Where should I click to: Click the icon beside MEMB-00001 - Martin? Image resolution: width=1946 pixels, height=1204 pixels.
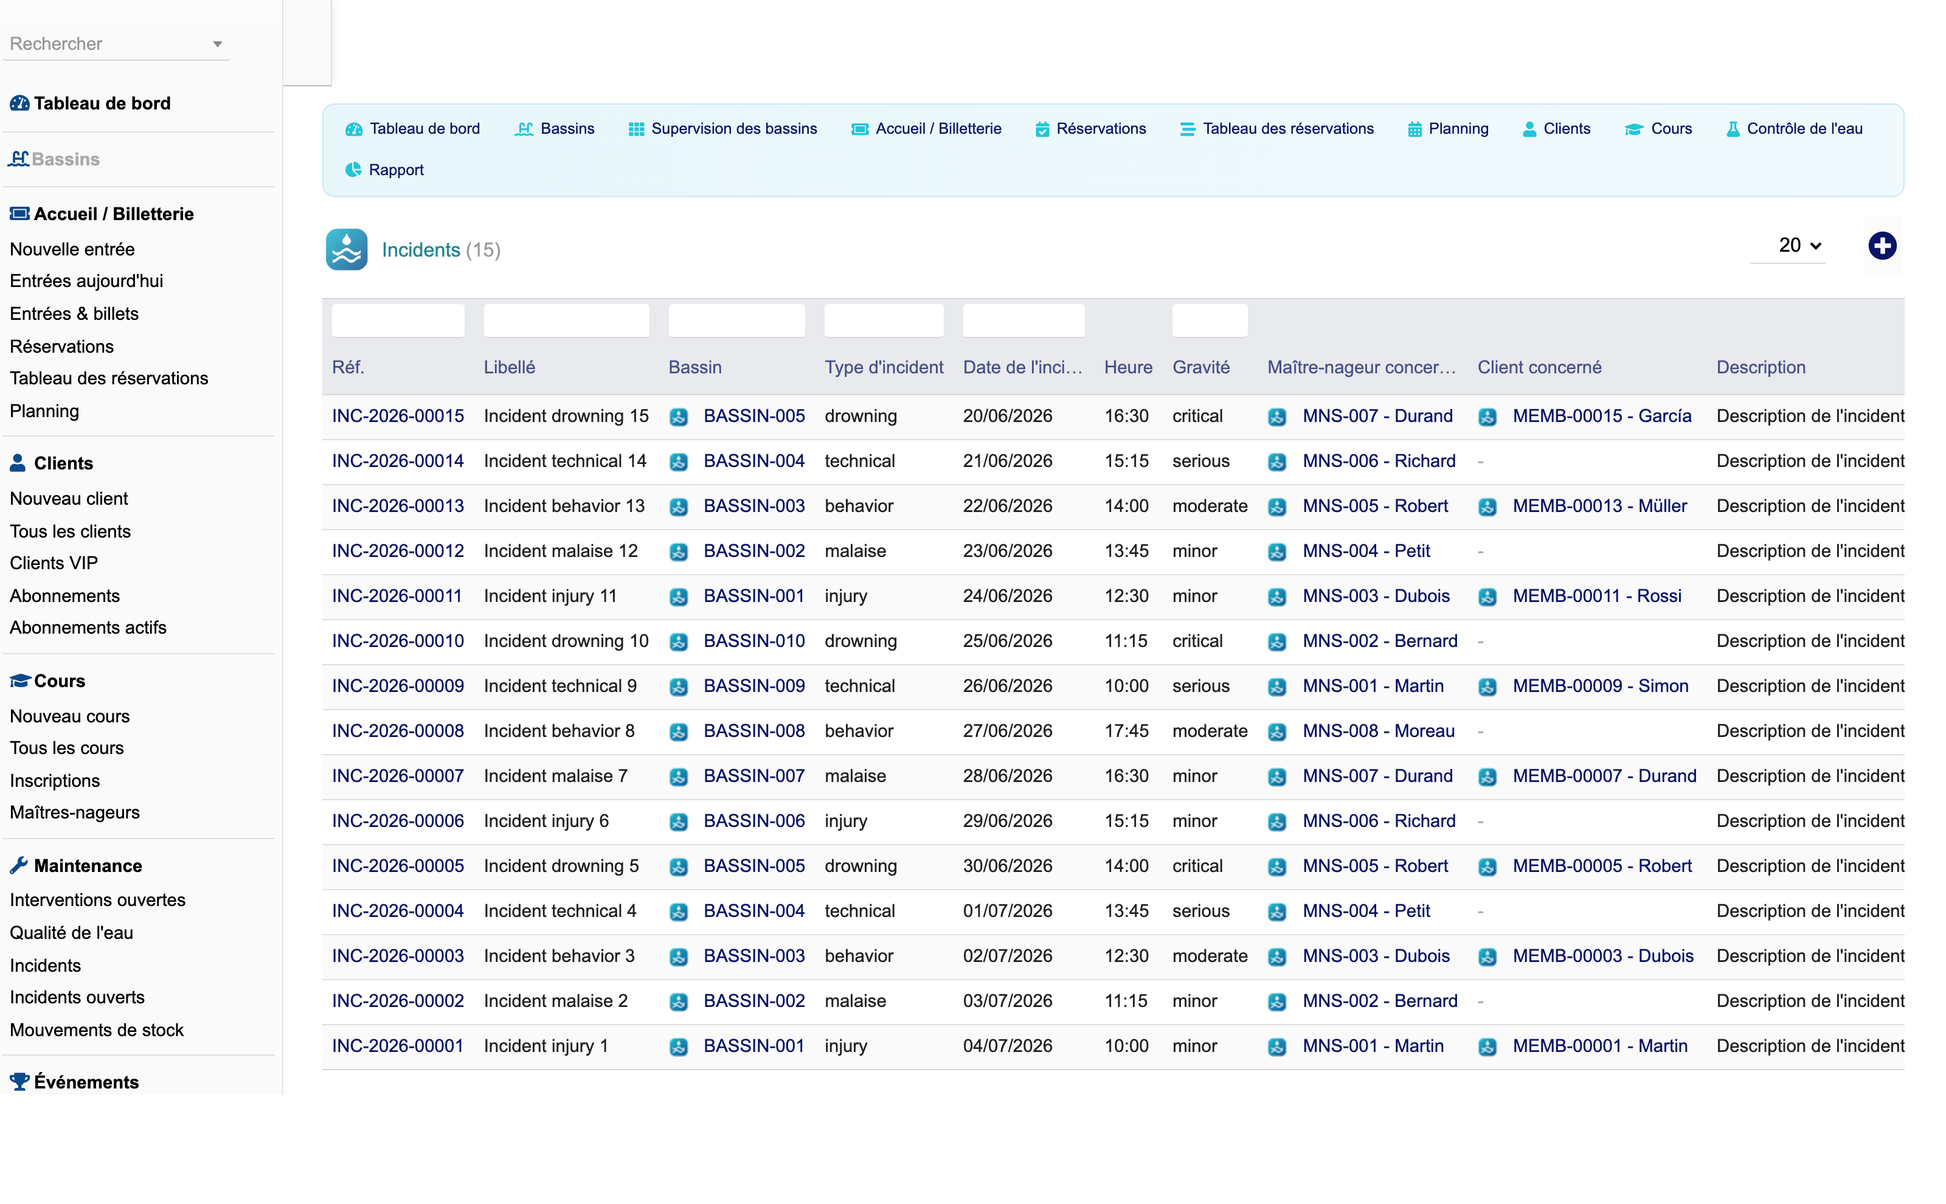click(1488, 1047)
